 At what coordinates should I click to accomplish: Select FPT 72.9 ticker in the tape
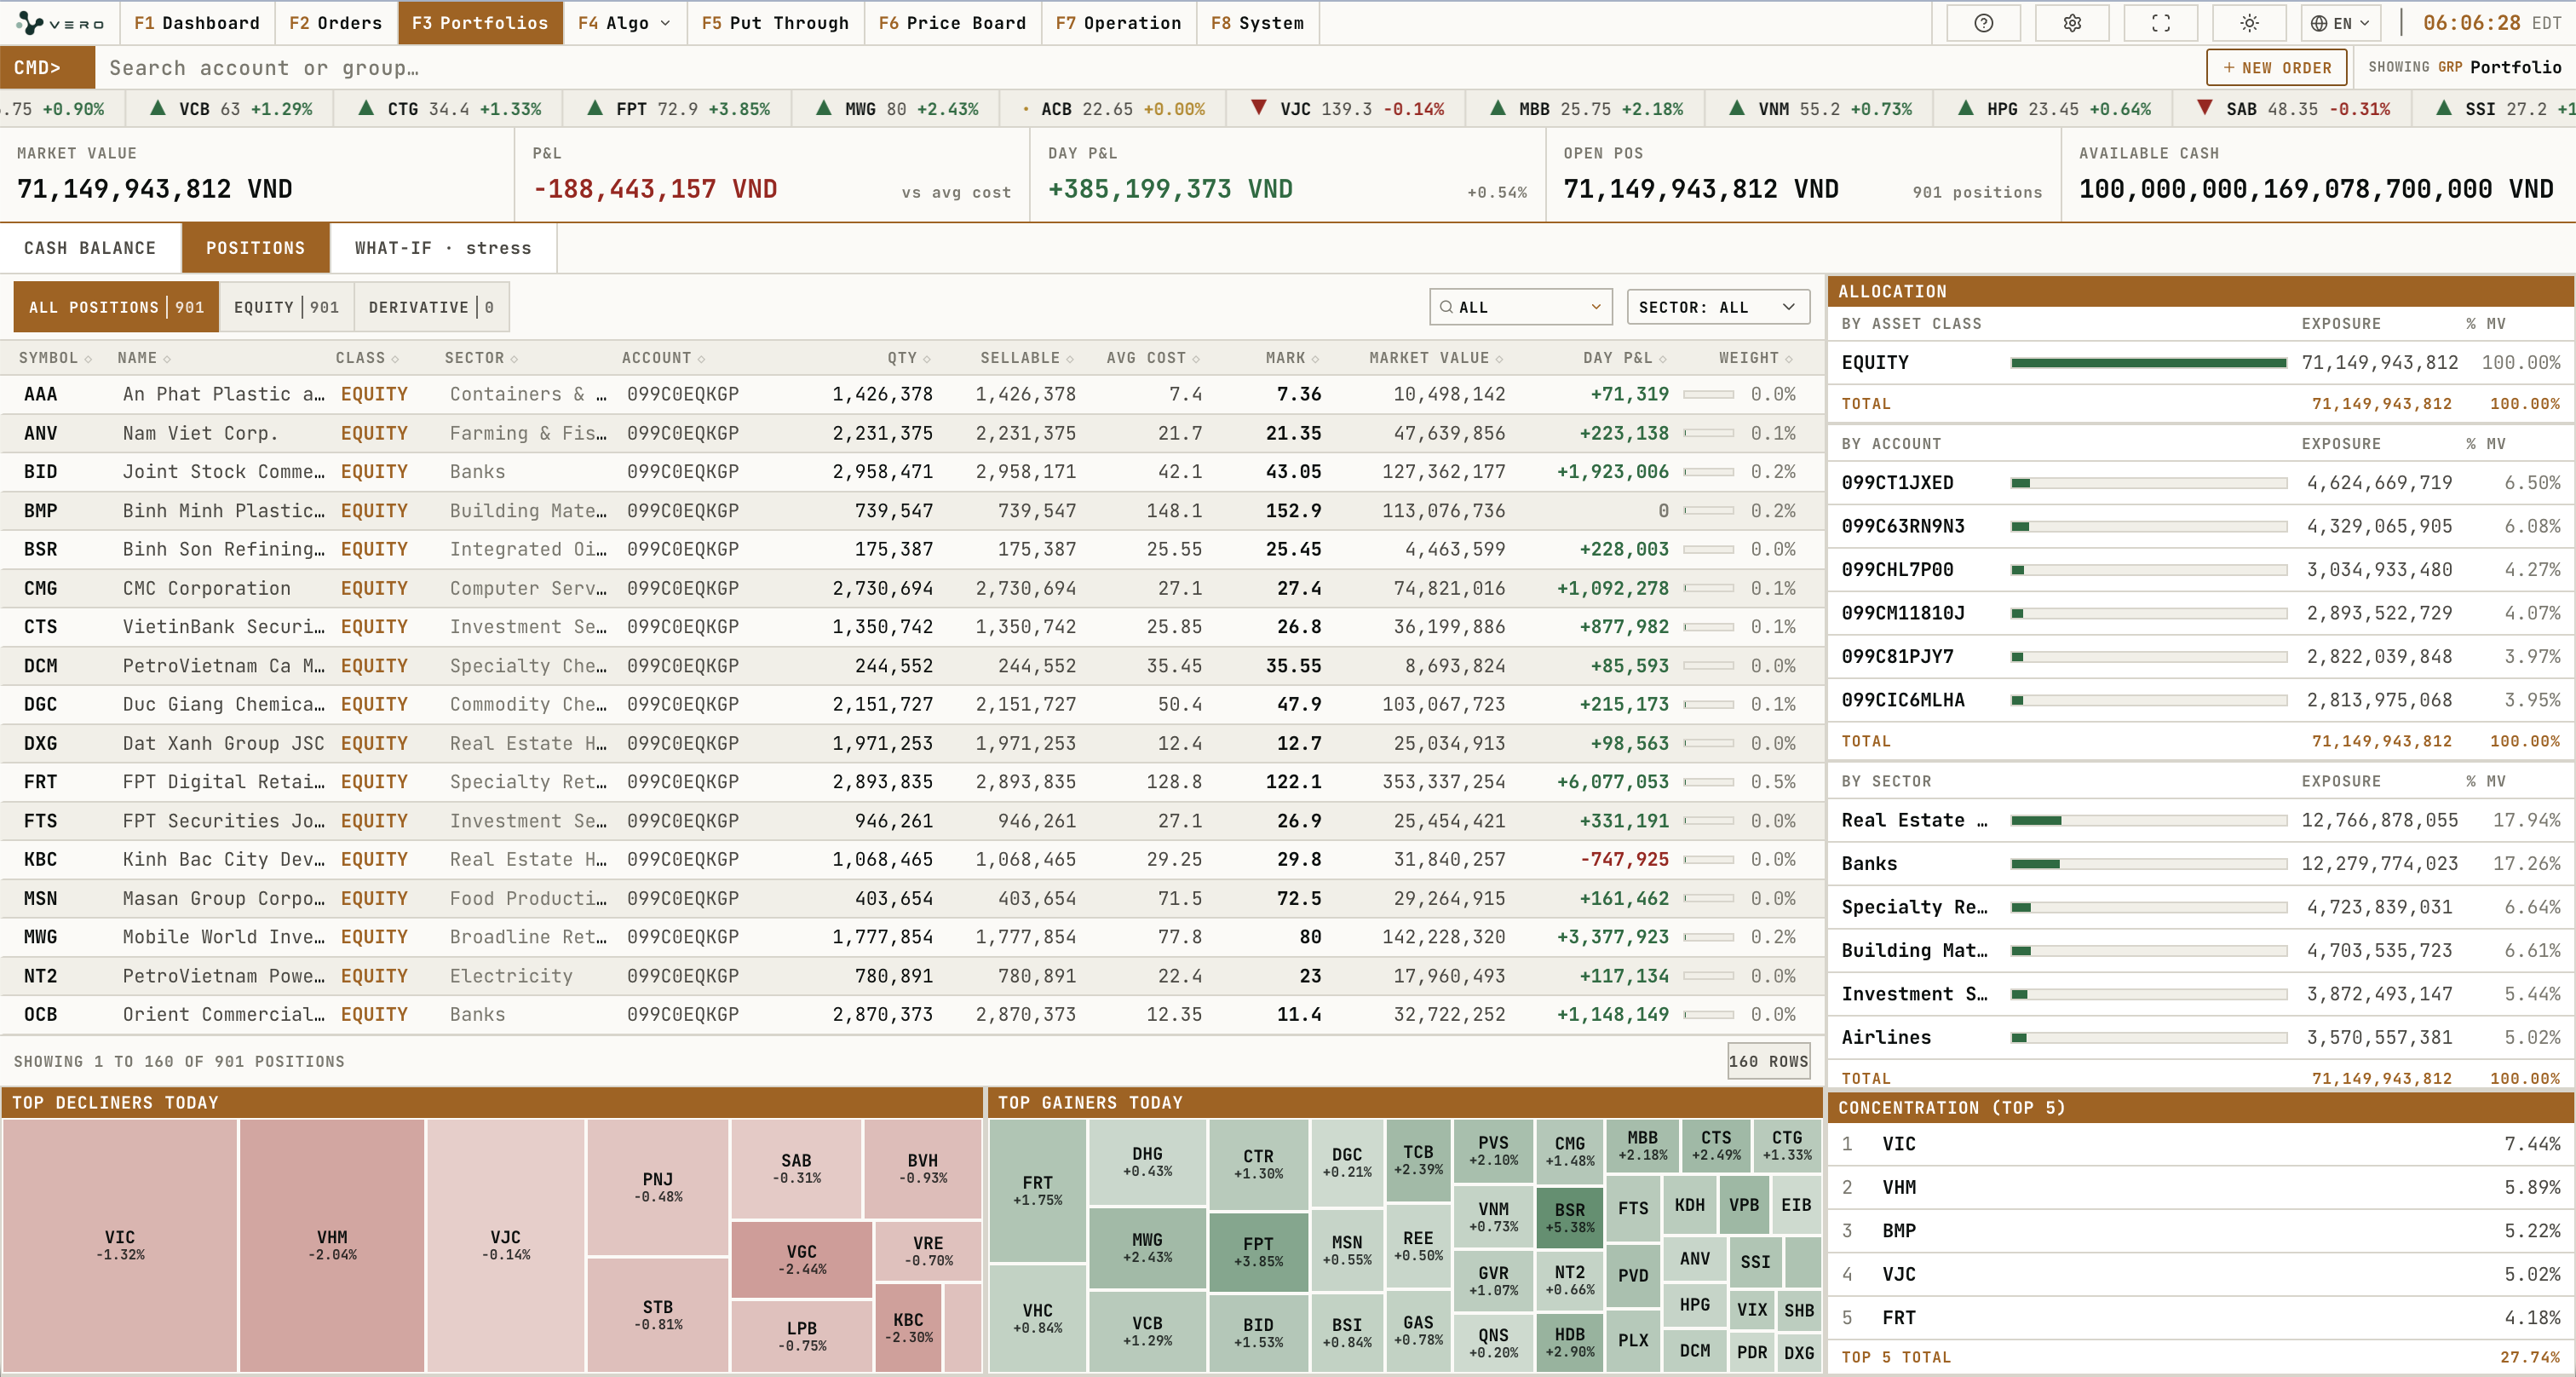[x=679, y=109]
